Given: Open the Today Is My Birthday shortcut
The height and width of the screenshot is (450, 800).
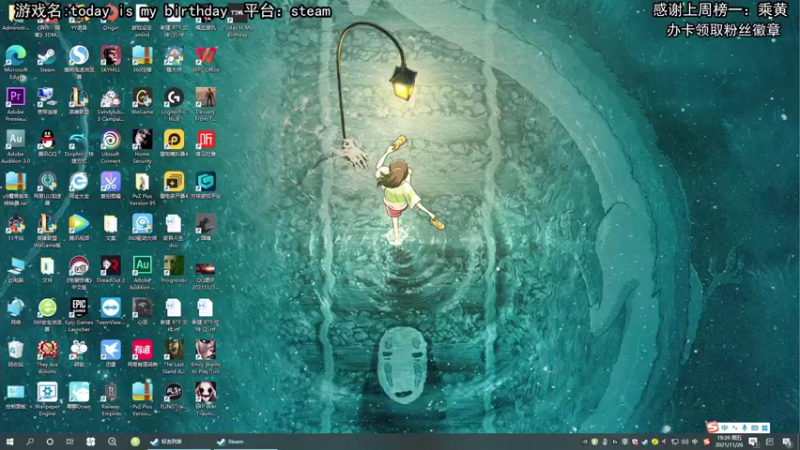Looking at the screenshot, I should [238, 20].
